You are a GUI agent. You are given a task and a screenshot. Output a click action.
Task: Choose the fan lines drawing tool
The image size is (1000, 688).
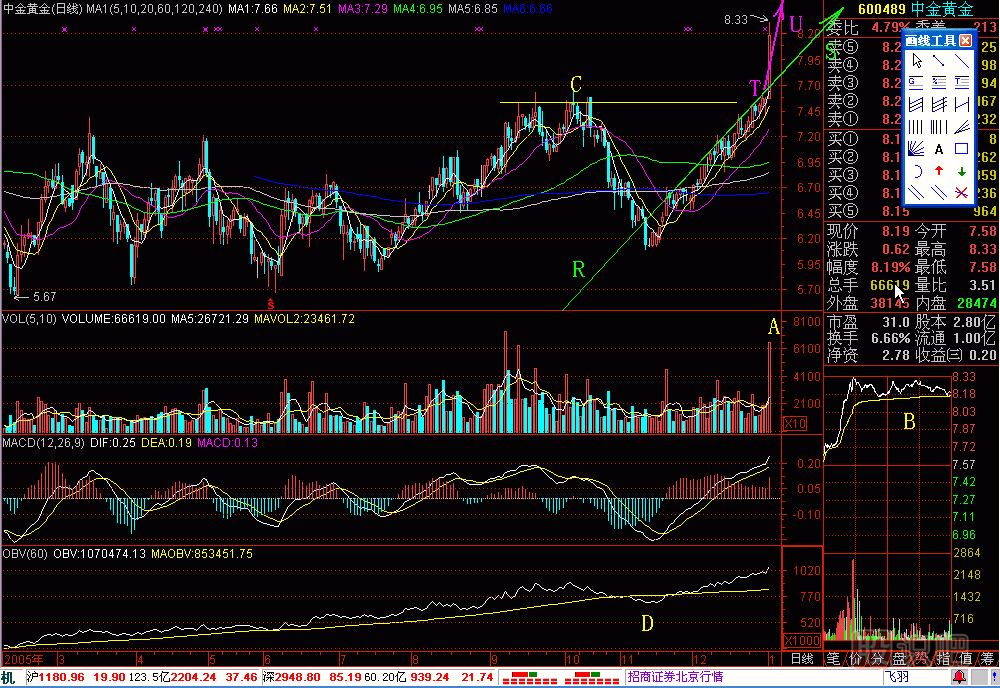coord(918,149)
